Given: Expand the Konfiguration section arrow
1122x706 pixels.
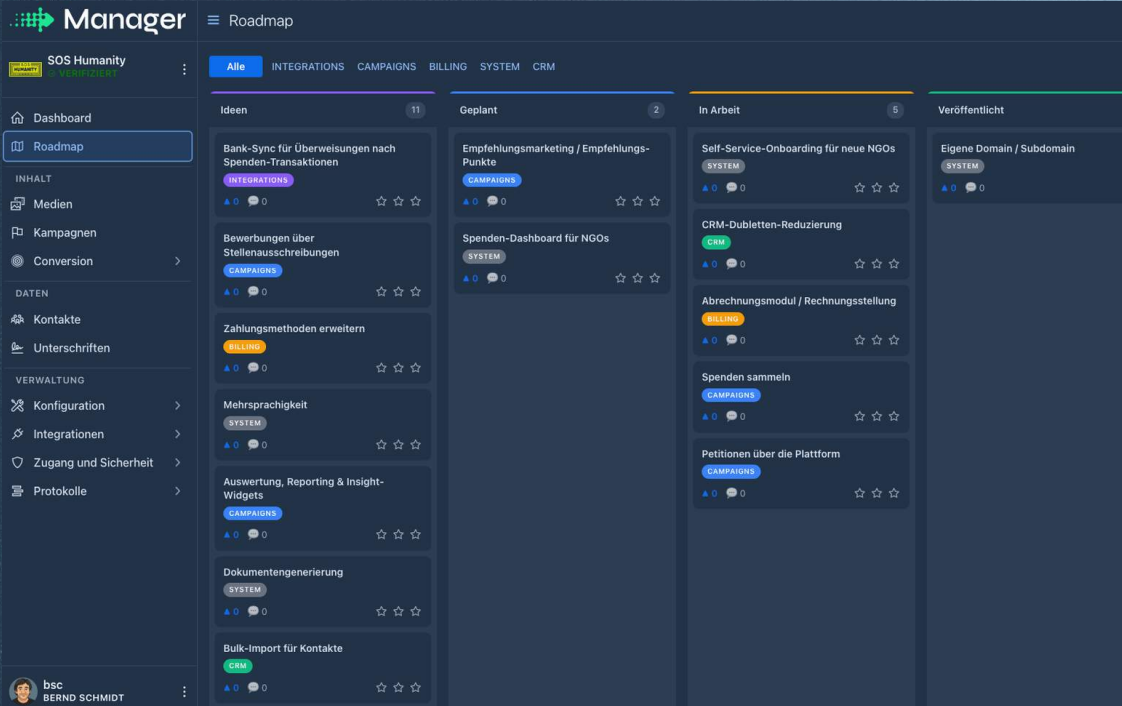Looking at the screenshot, I should (177, 406).
